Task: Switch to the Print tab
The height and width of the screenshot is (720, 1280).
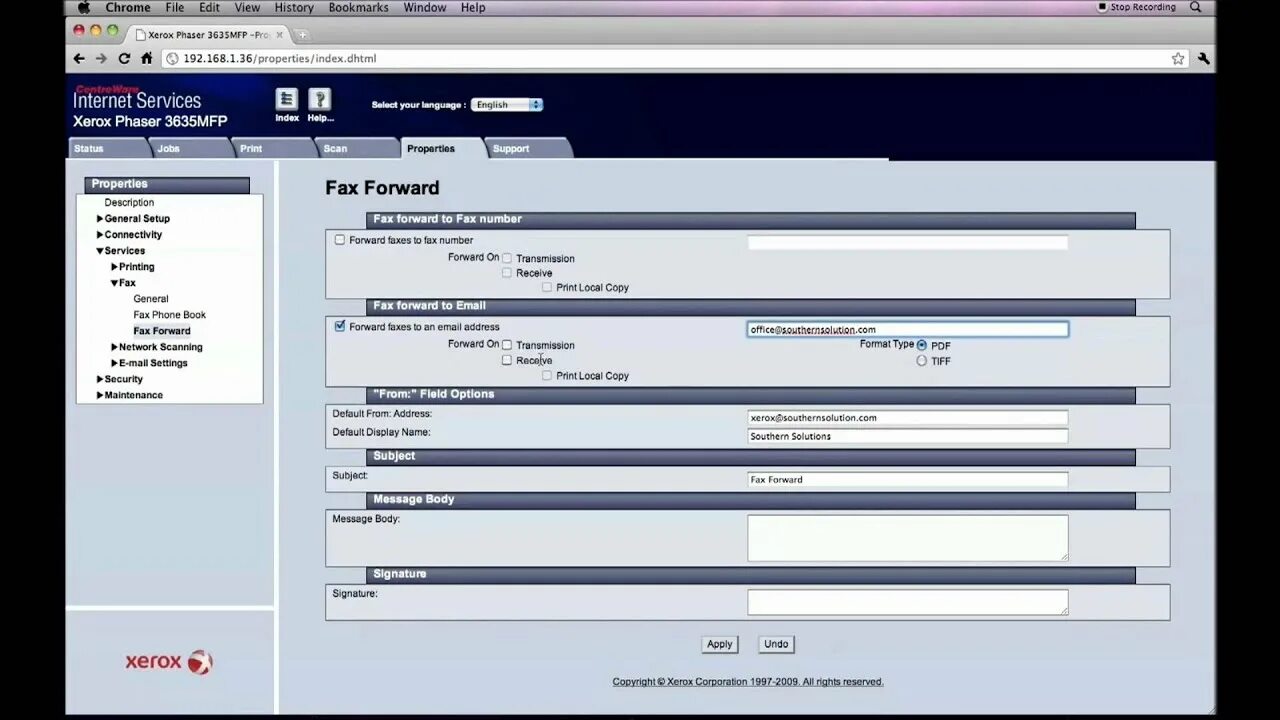Action: pos(273,148)
